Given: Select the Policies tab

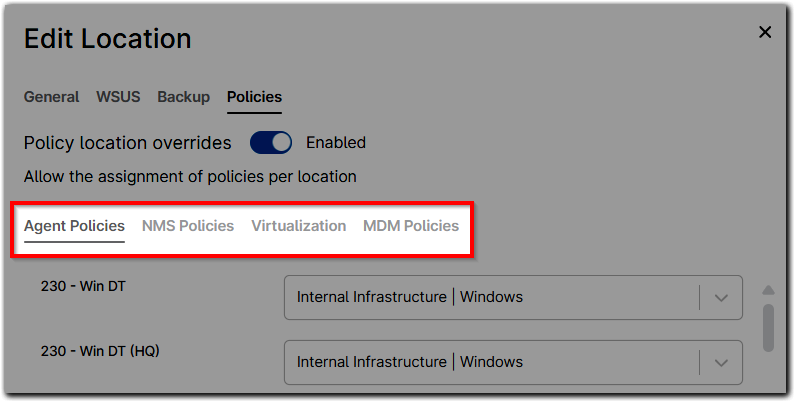Looking at the screenshot, I should click(x=254, y=97).
